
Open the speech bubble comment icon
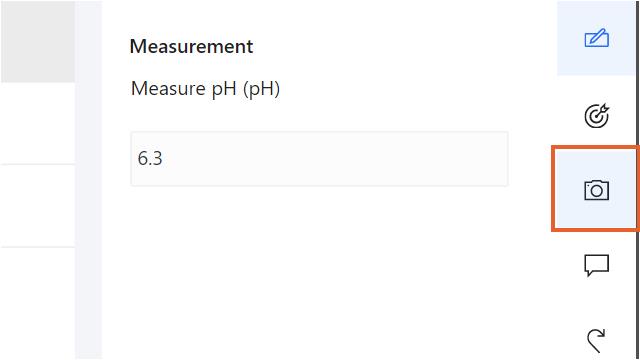(596, 265)
